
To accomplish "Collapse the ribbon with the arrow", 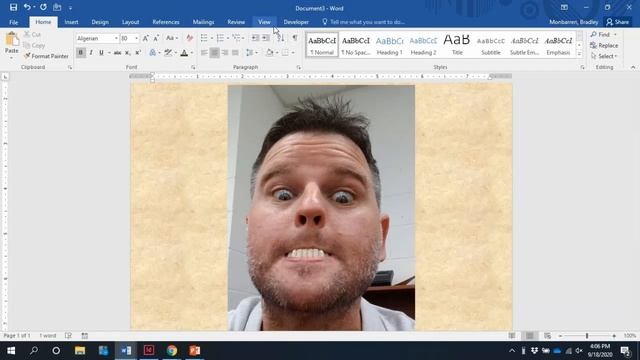I will point(633,67).
